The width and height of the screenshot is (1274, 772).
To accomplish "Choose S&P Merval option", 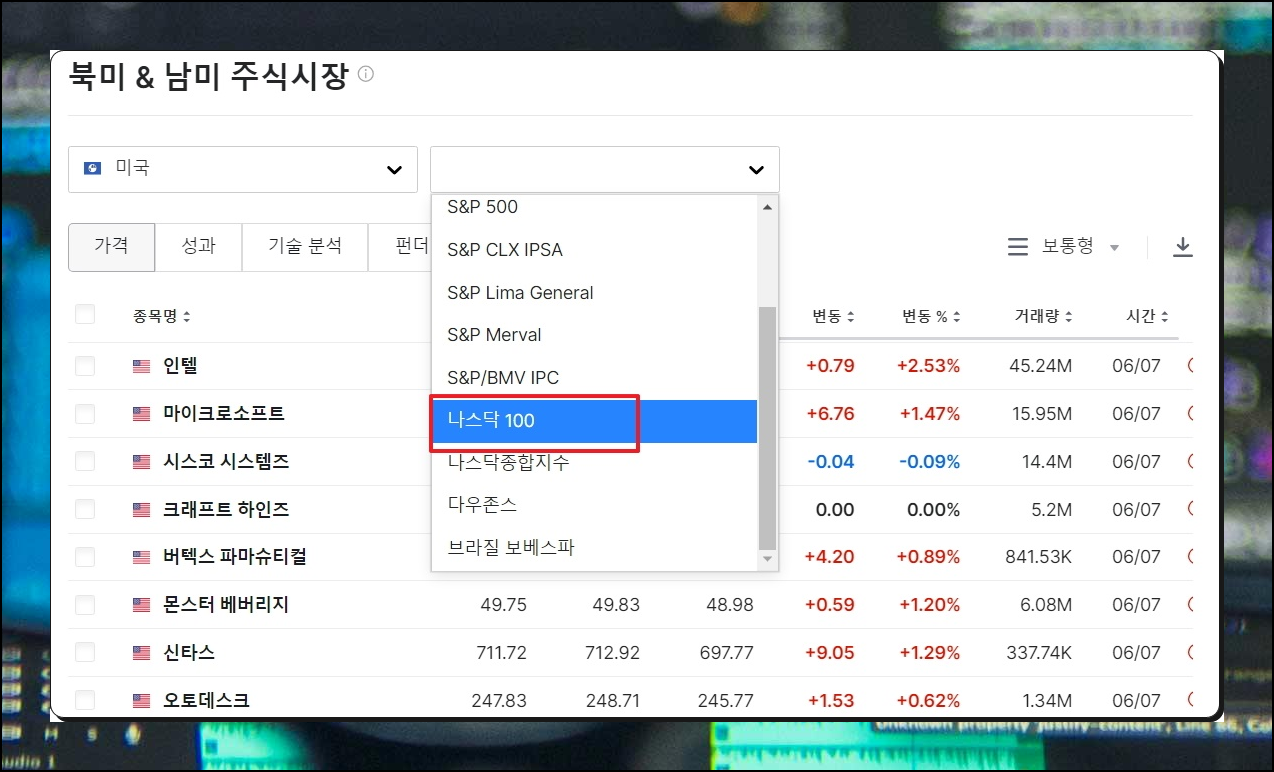I will (x=594, y=335).
